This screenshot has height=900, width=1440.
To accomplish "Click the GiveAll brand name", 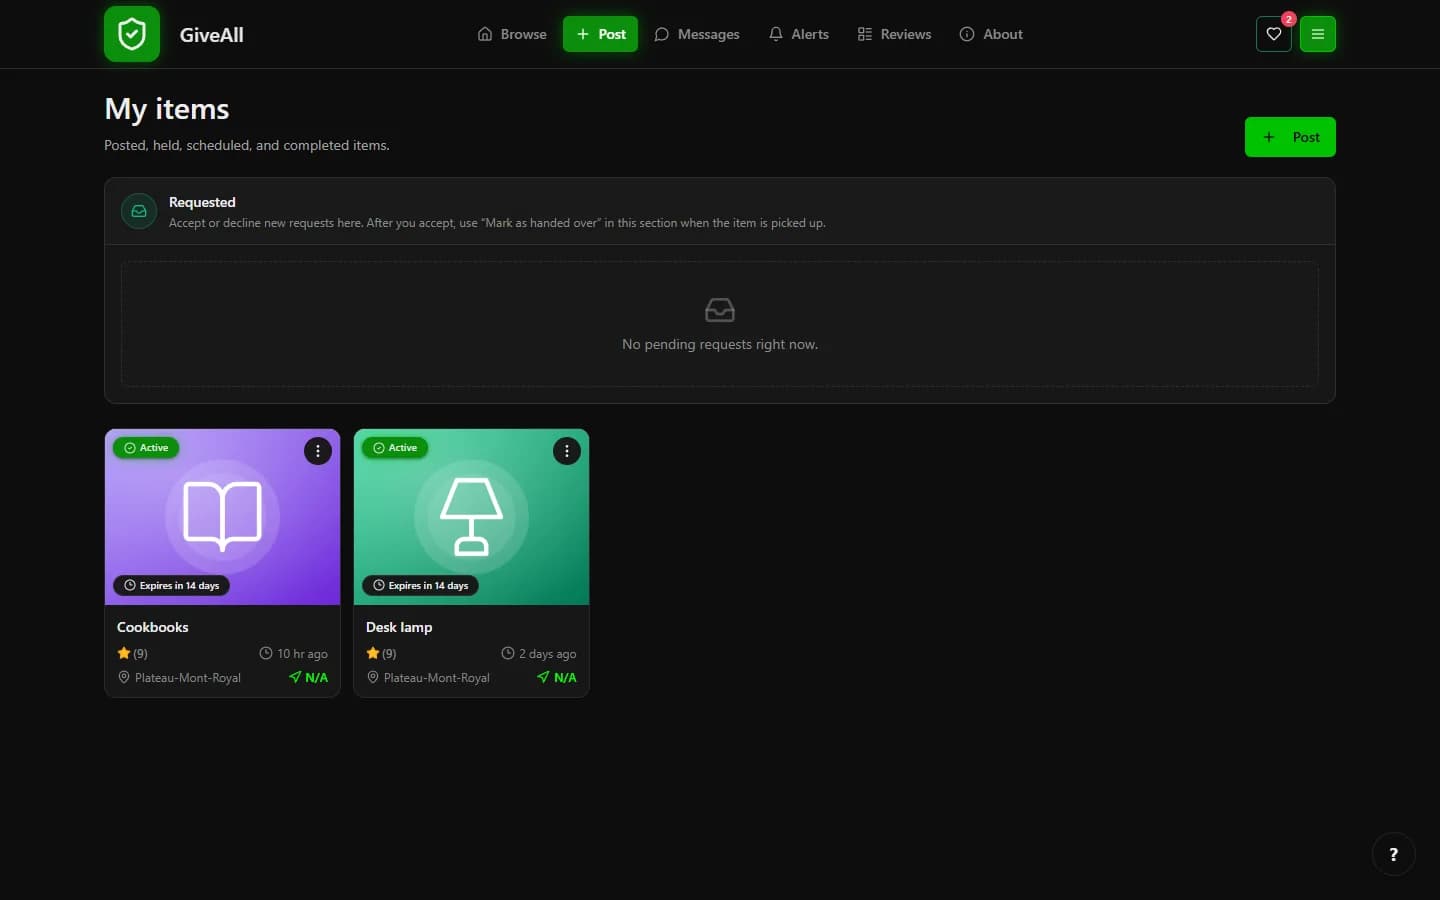I will tap(212, 35).
